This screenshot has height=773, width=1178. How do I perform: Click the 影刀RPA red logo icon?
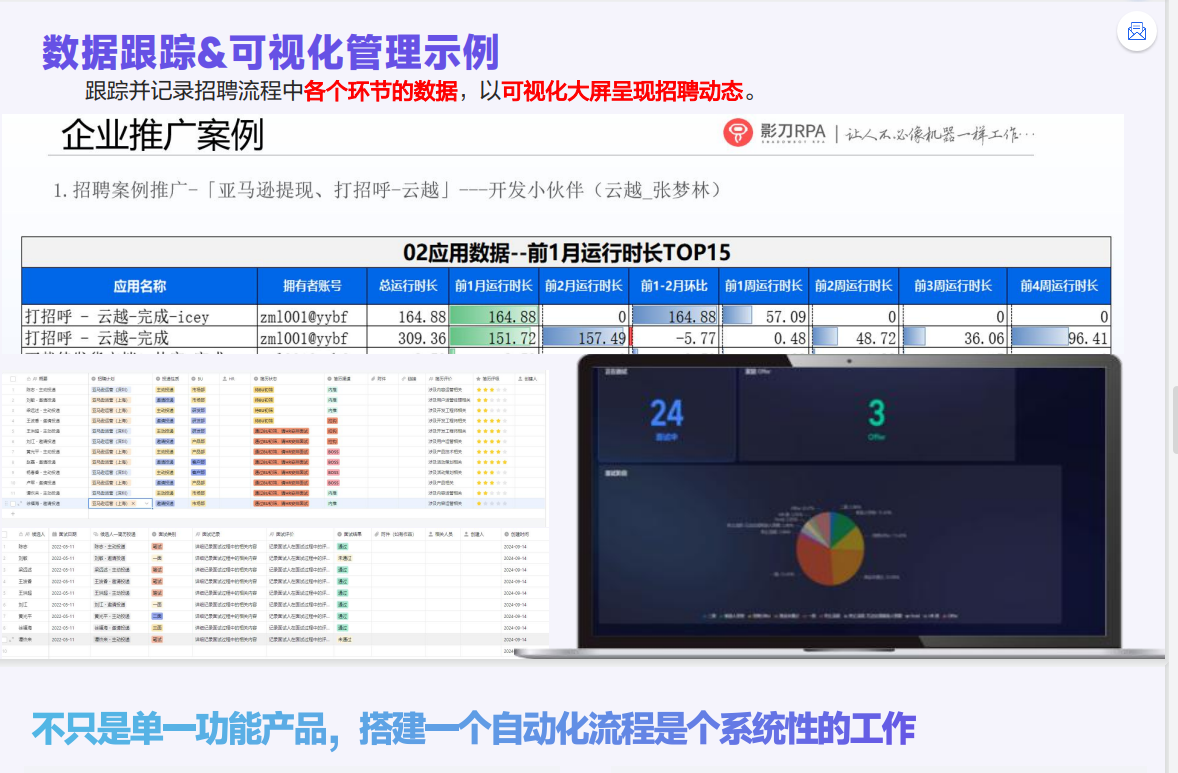737,133
